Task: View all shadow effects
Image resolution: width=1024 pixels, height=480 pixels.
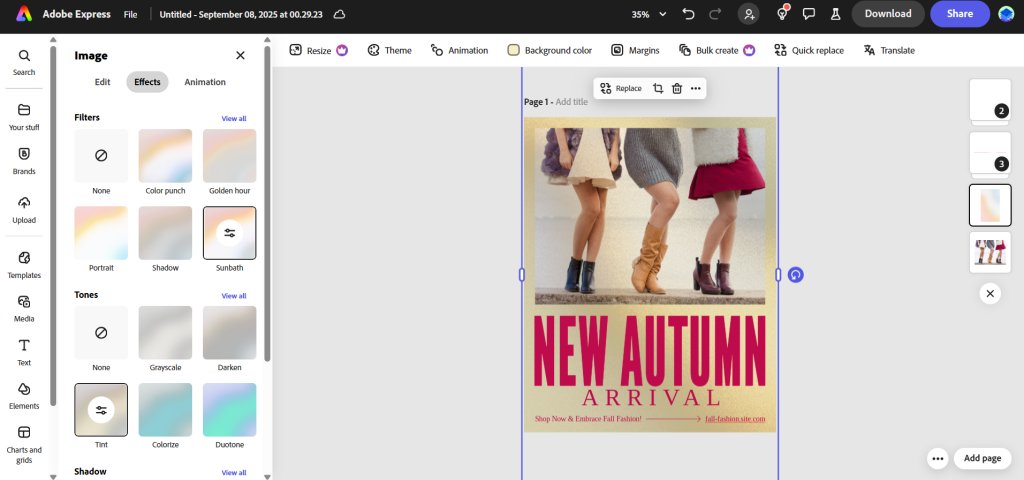Action: (x=234, y=473)
